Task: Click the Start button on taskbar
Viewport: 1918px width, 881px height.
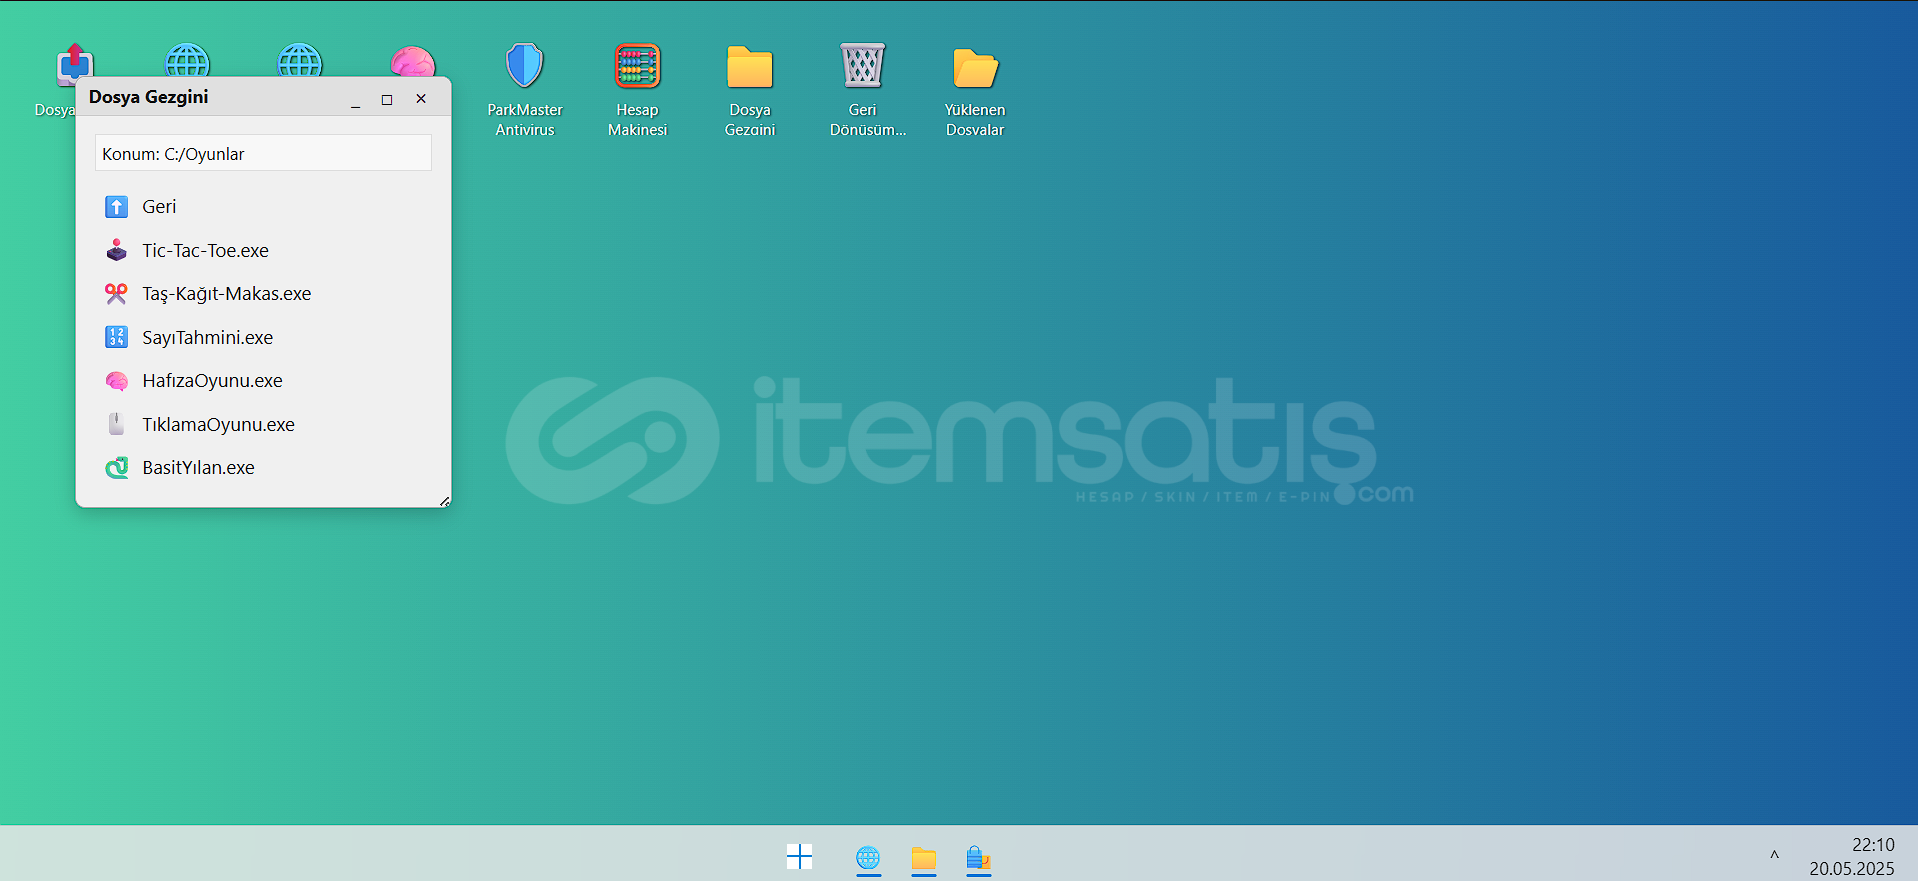Action: (x=799, y=857)
